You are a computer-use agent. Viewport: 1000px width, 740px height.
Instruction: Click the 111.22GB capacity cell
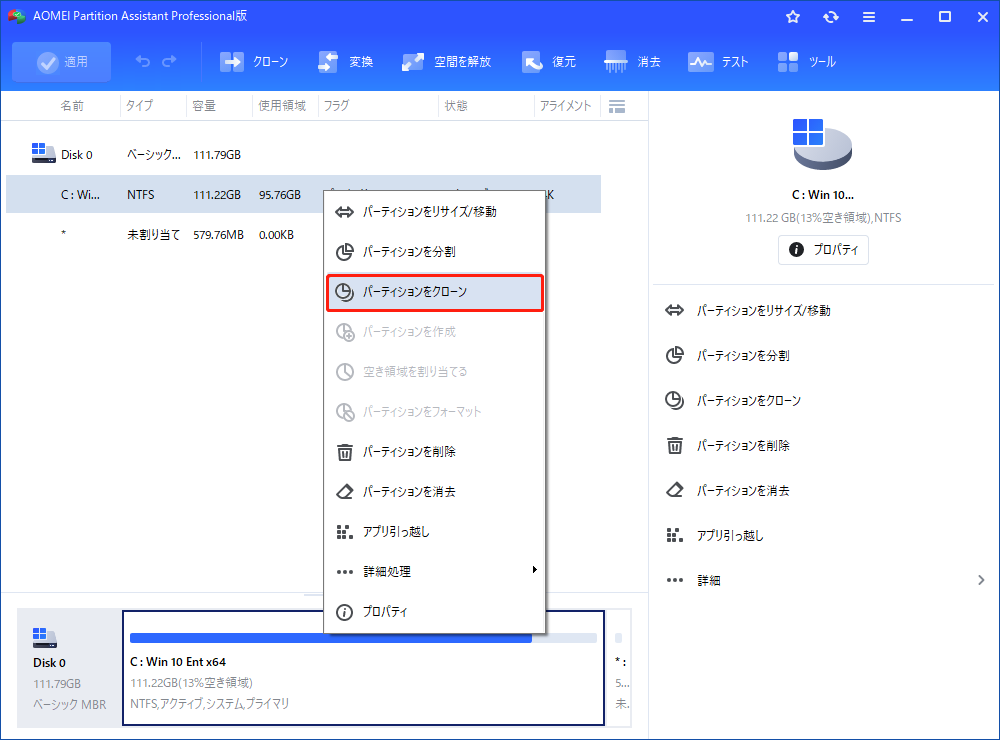click(217, 195)
